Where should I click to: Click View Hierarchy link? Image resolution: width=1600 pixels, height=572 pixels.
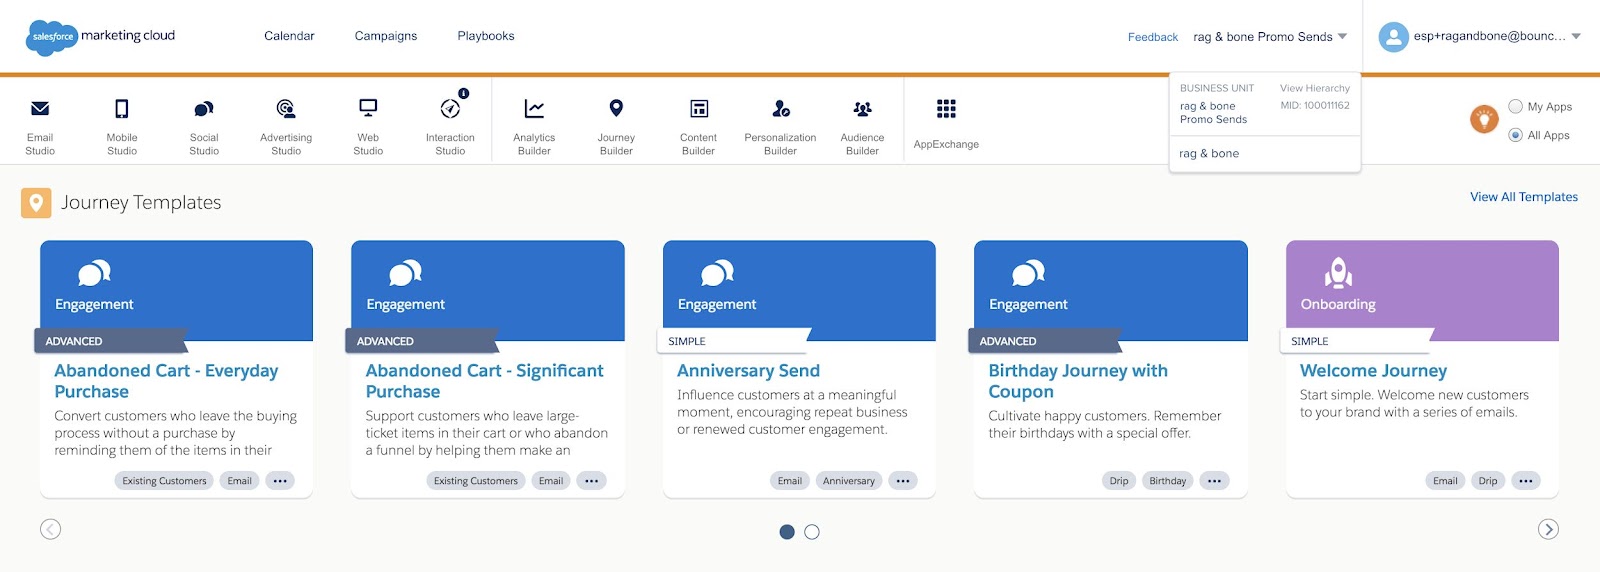[x=1314, y=88]
